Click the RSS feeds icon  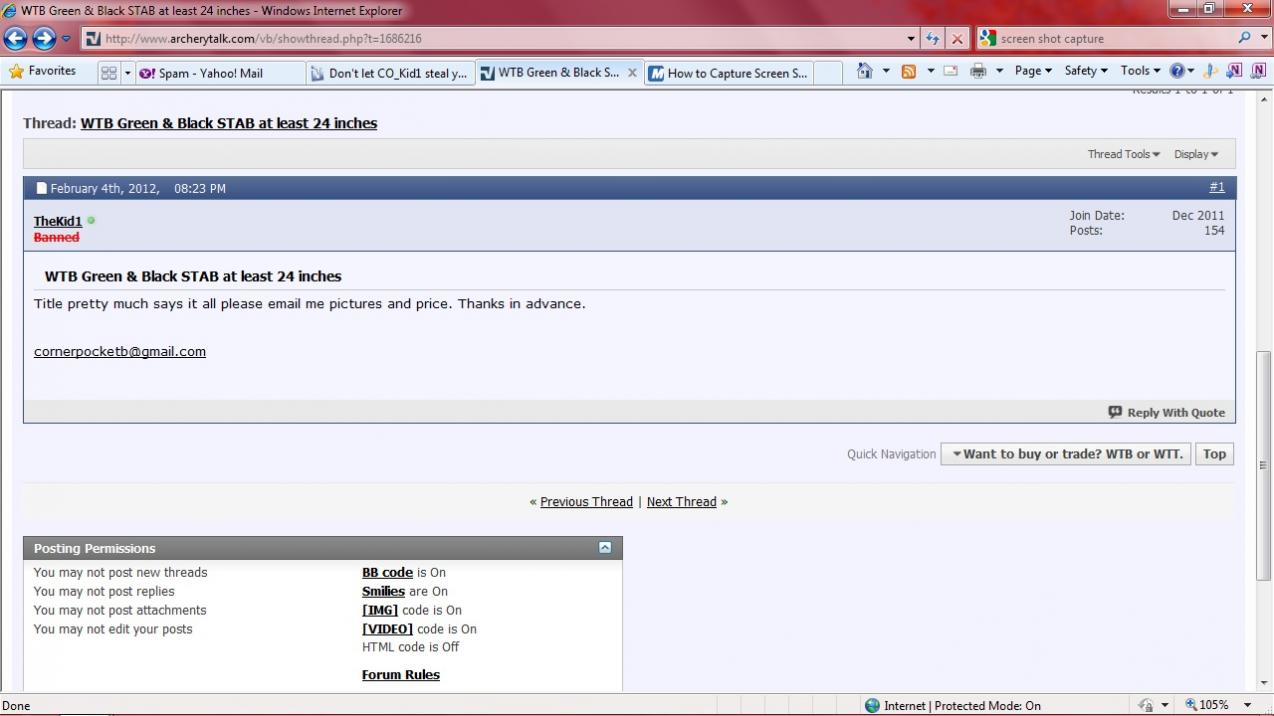[908, 71]
